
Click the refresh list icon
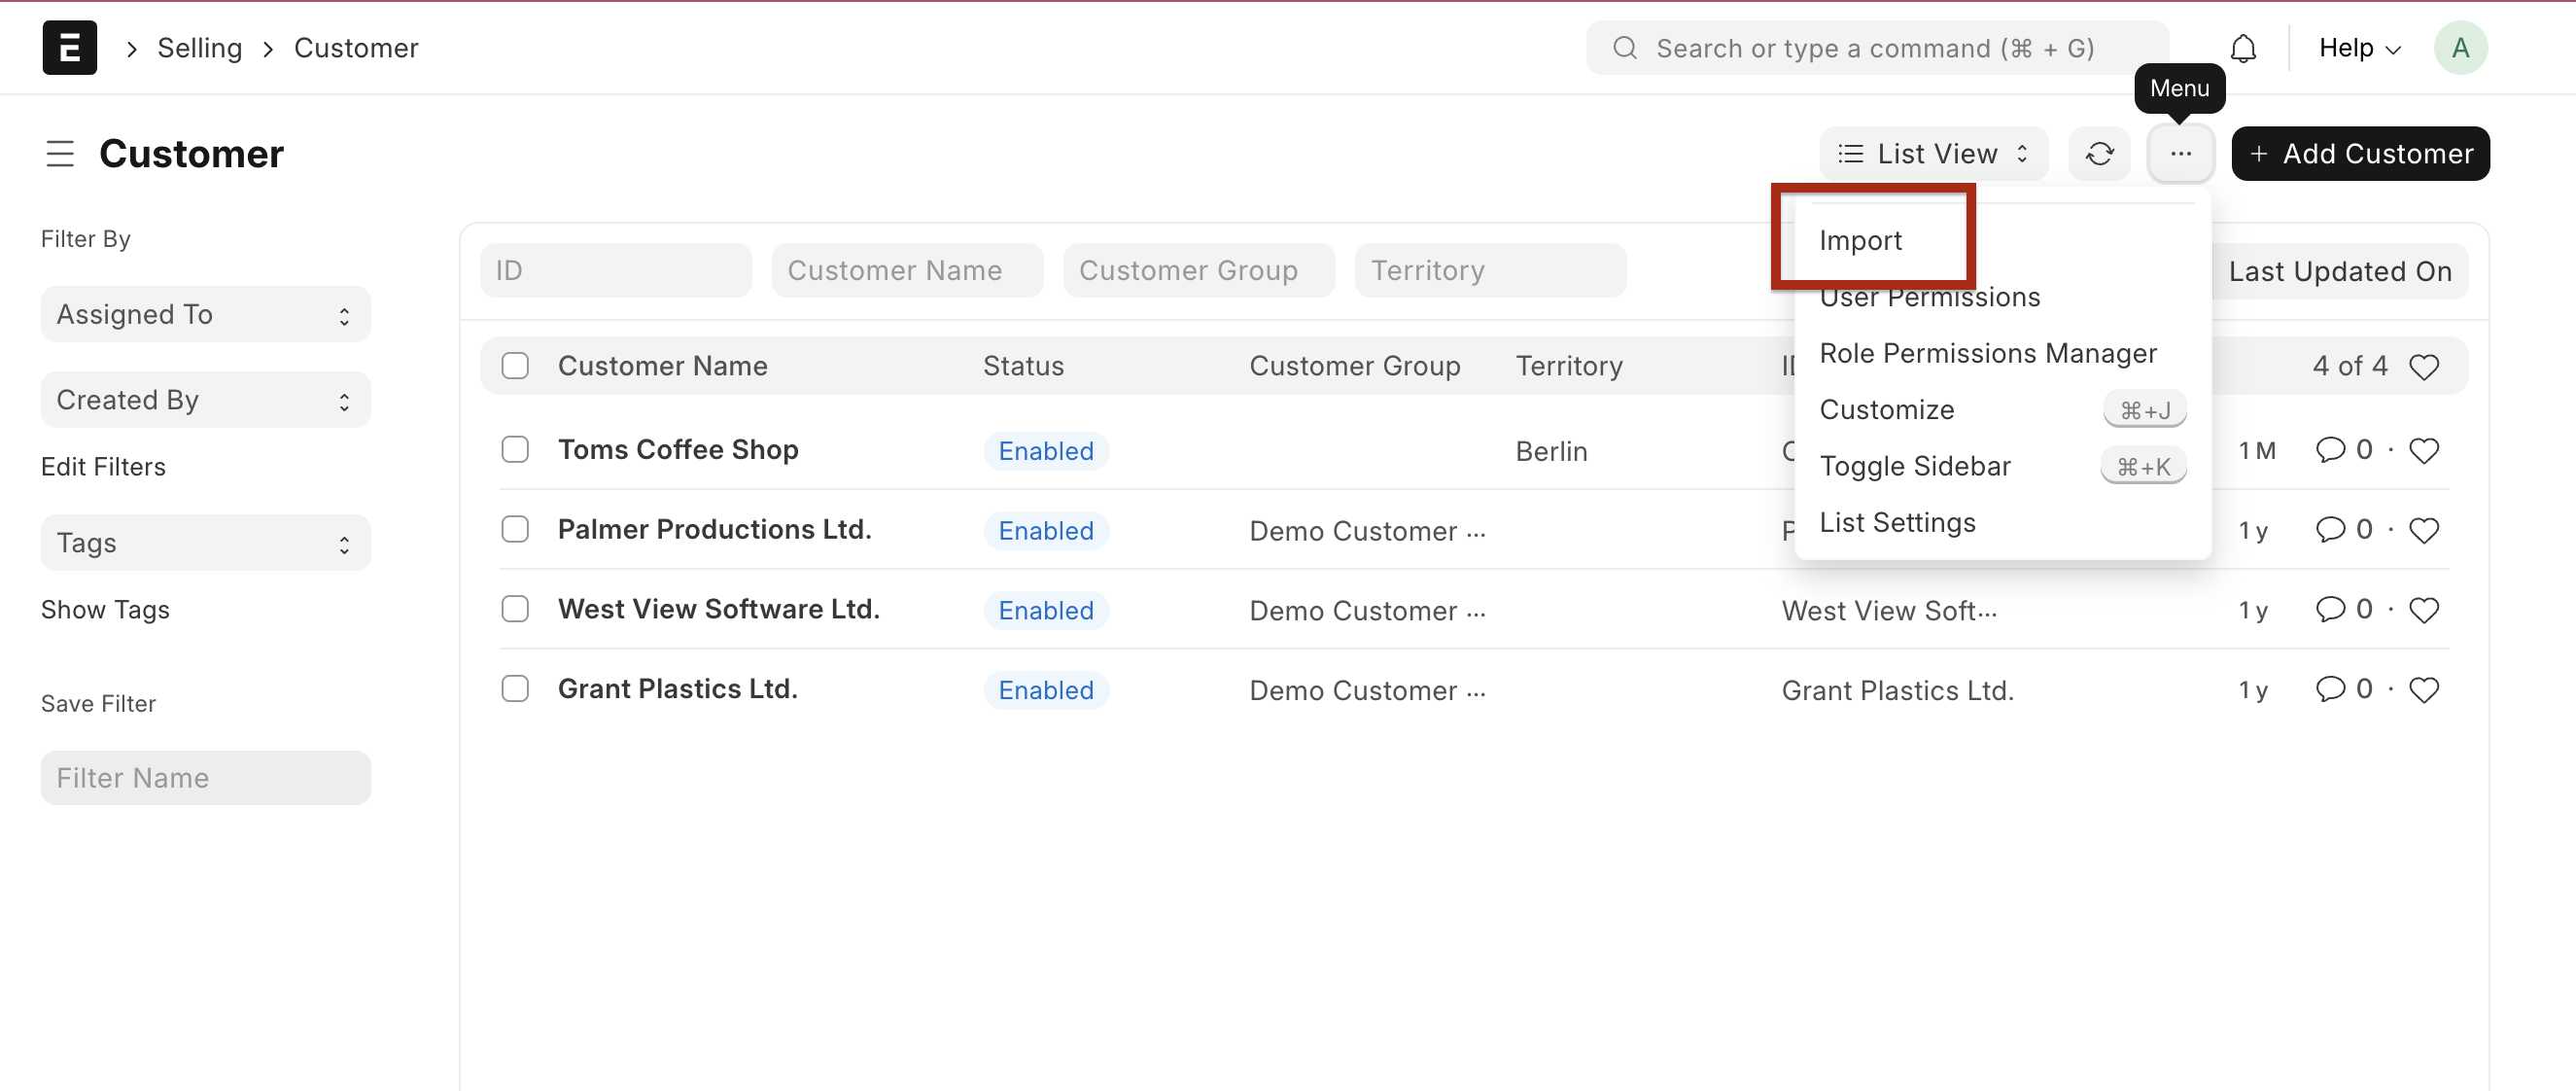[2099, 154]
